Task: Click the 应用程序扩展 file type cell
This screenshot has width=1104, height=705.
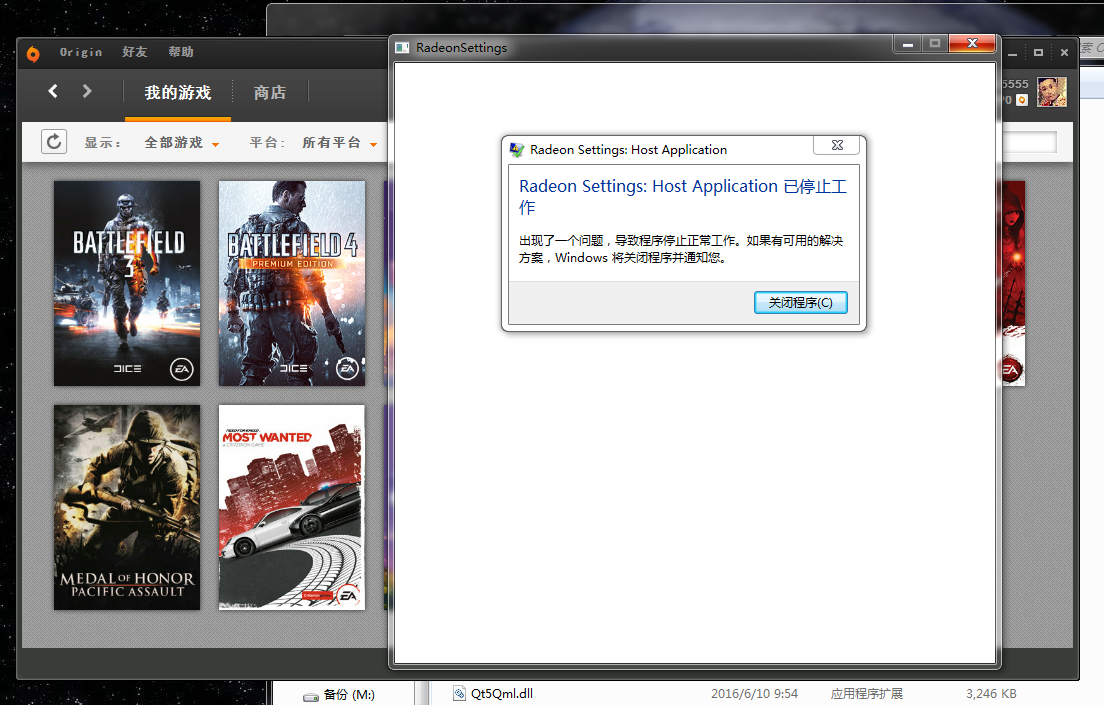Action: (866, 694)
